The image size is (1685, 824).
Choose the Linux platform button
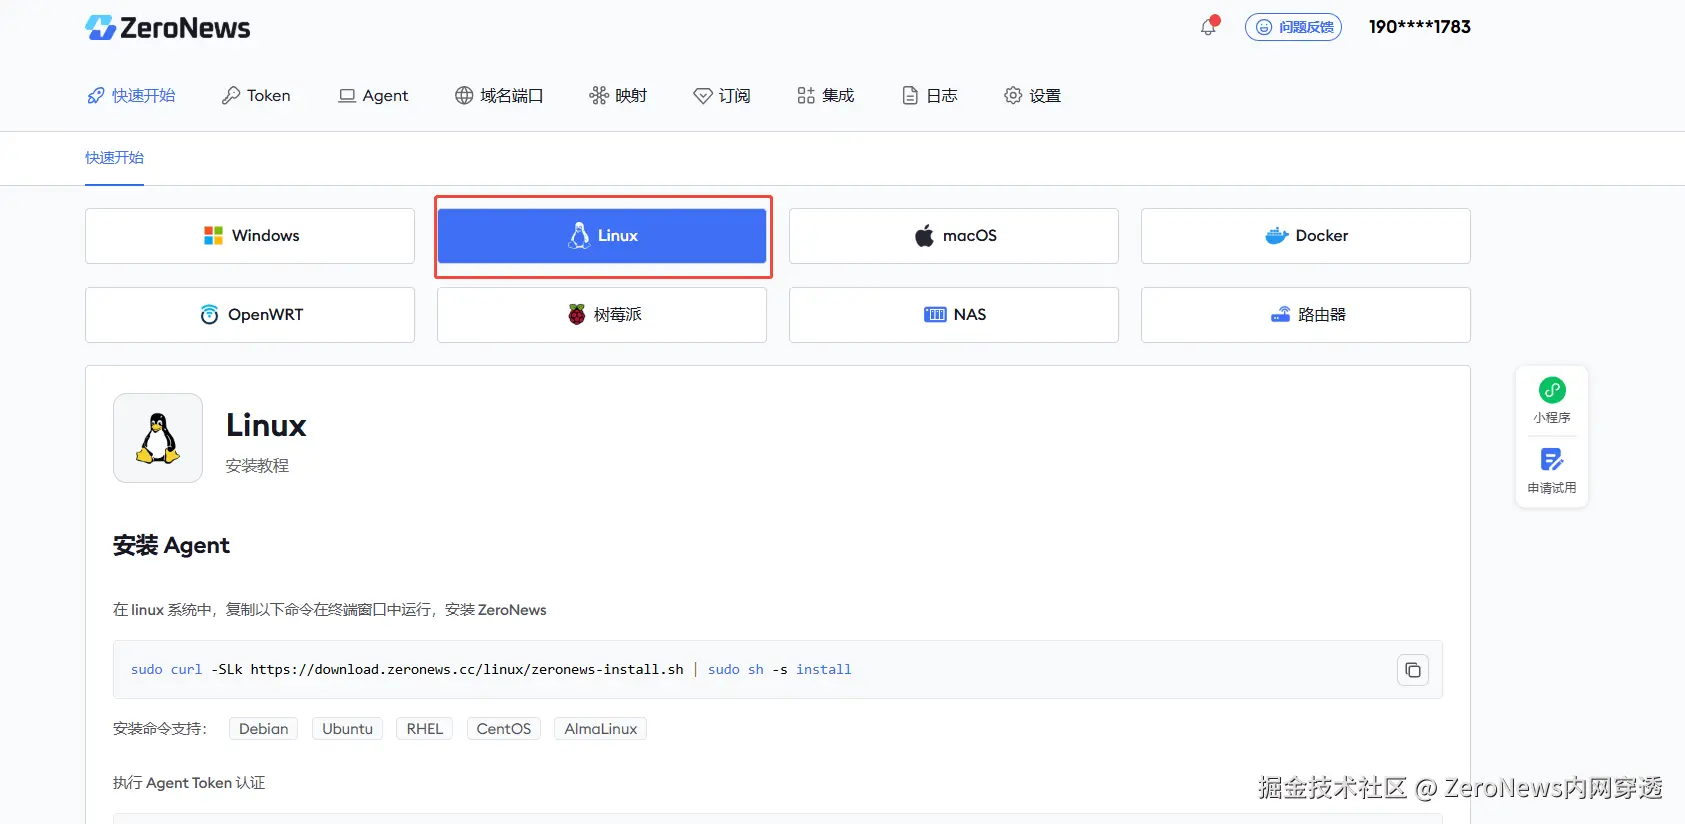coord(602,236)
